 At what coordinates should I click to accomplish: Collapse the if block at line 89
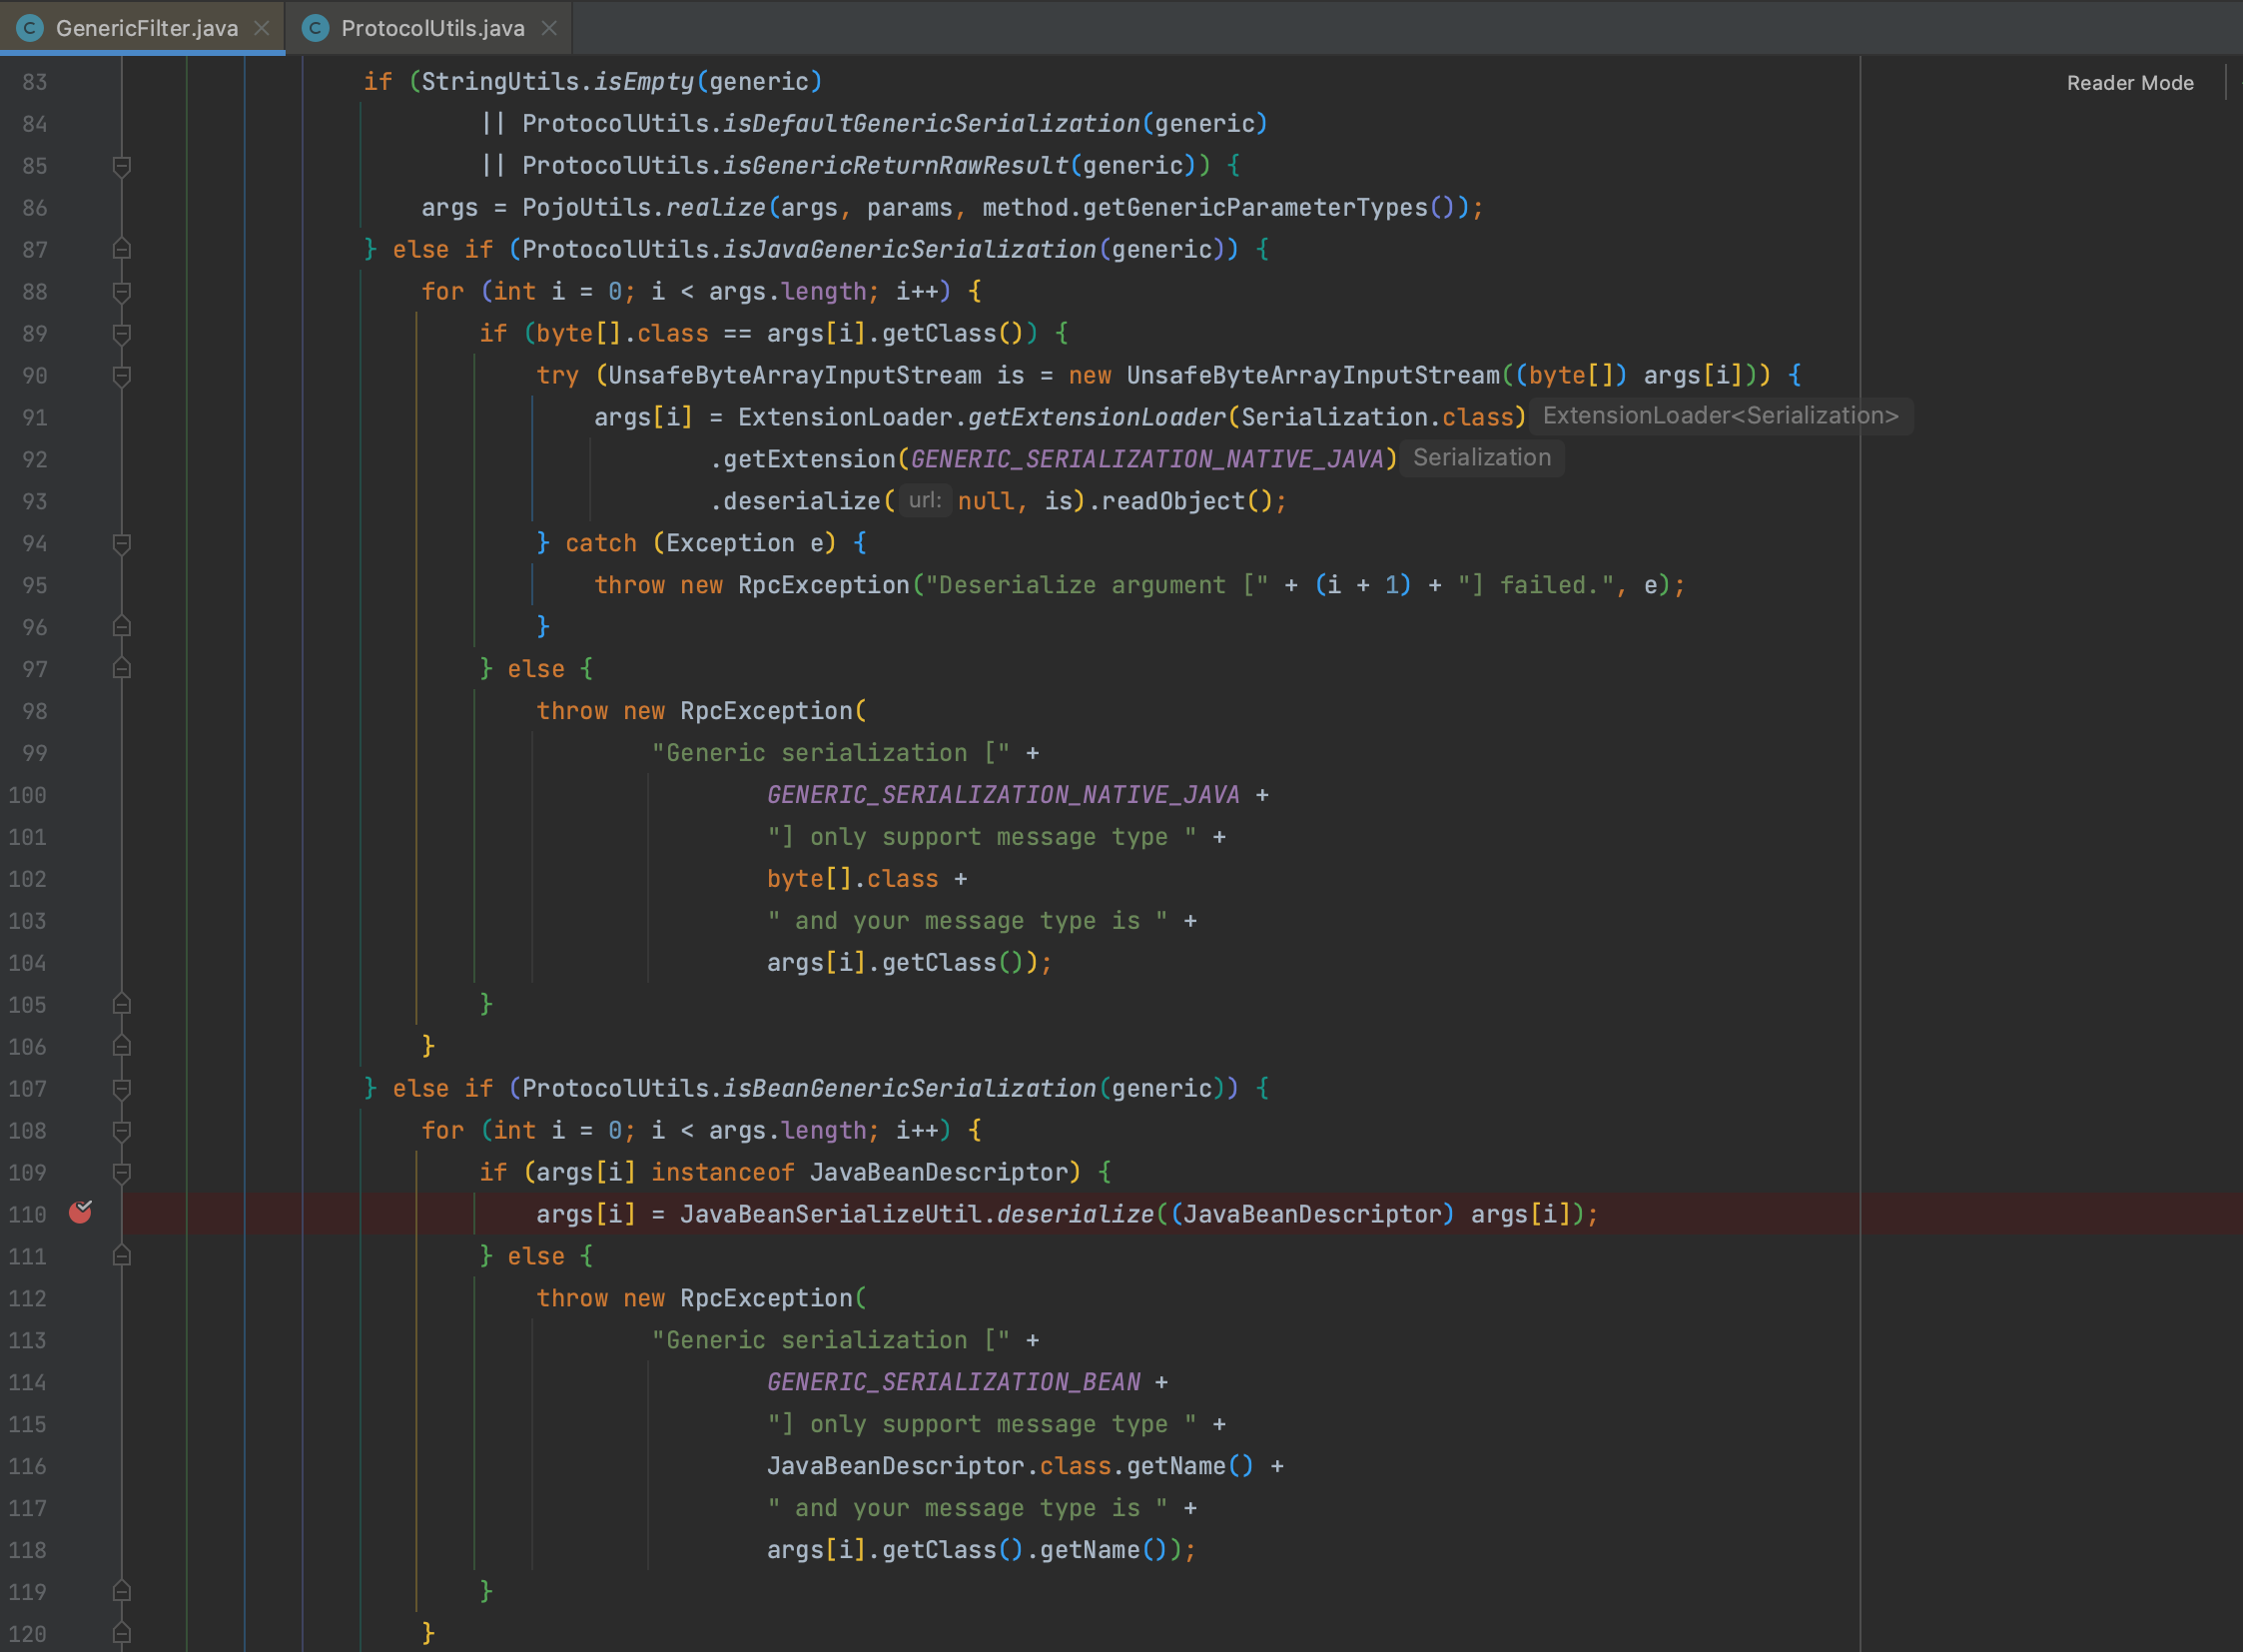coord(122,334)
